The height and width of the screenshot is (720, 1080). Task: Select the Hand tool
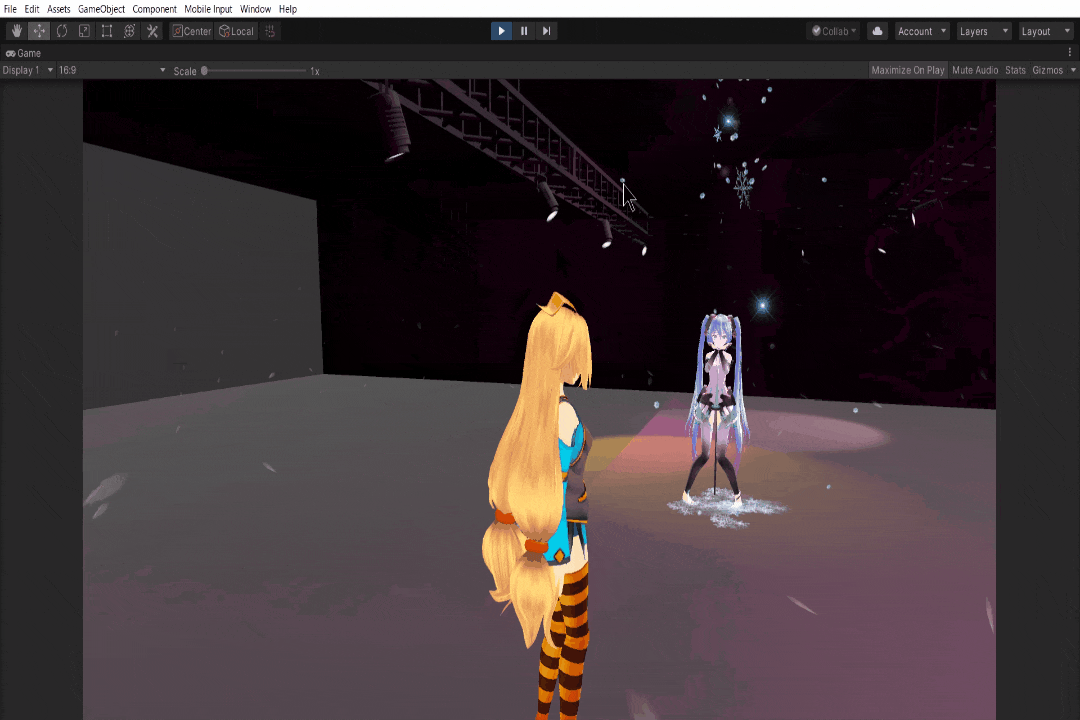pyautogui.click(x=17, y=31)
